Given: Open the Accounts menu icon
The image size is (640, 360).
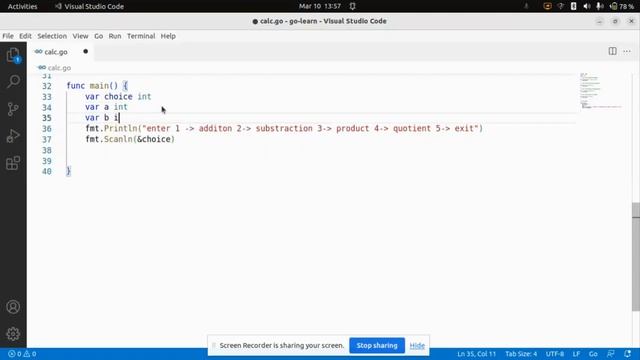Looking at the screenshot, I should coord(13,307).
